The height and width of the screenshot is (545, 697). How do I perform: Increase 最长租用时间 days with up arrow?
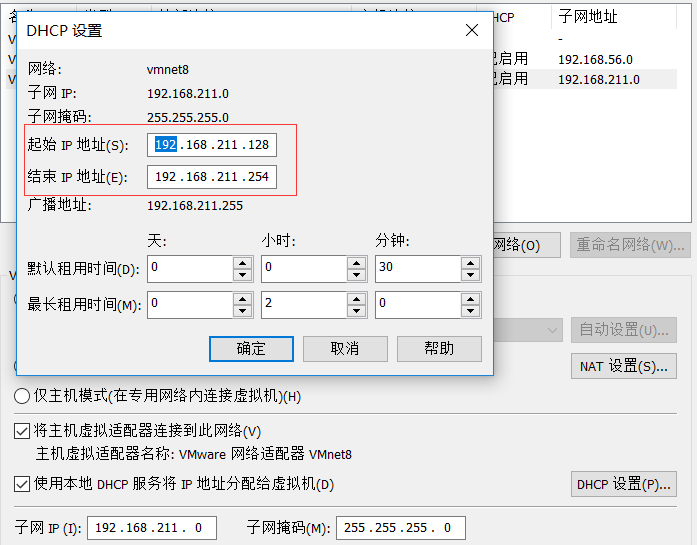[x=243, y=299]
